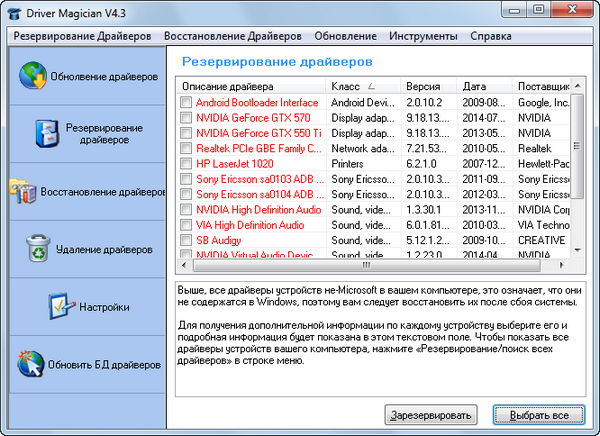Tick the NVIDIA GeForce GTX 570 checkbox
Screen dimensions: 600x436
[x=186, y=118]
